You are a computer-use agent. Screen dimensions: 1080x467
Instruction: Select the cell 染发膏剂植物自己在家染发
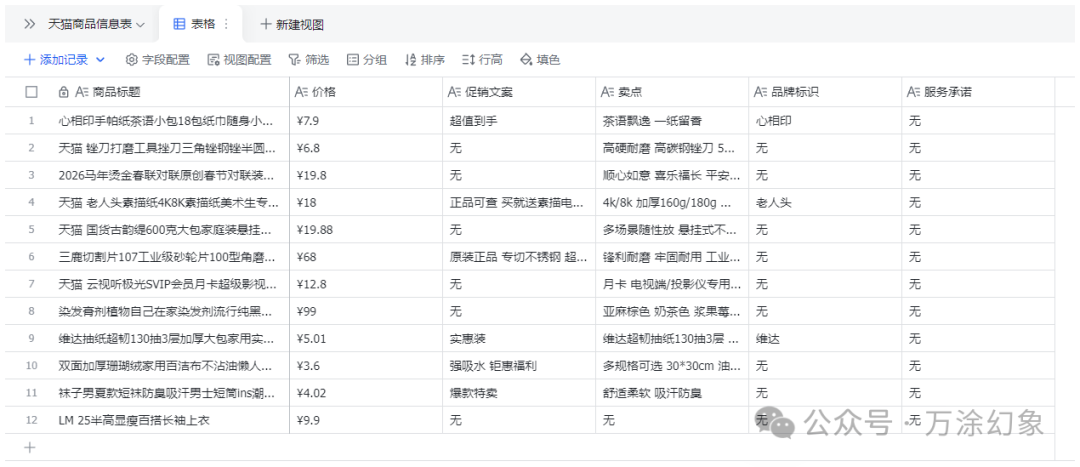(x=173, y=311)
